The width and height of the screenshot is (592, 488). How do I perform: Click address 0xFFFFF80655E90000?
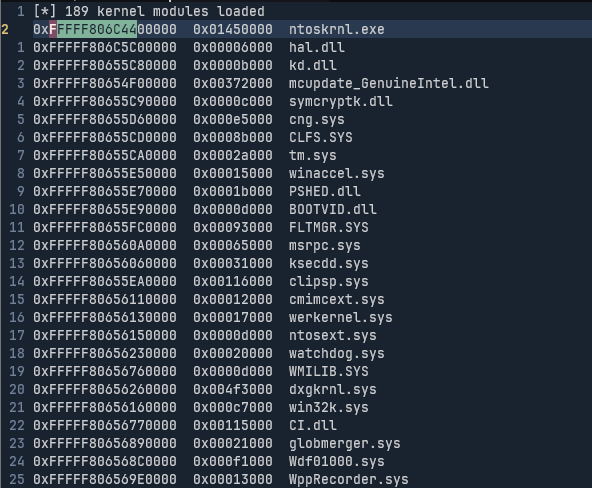pyautogui.click(x=105, y=209)
